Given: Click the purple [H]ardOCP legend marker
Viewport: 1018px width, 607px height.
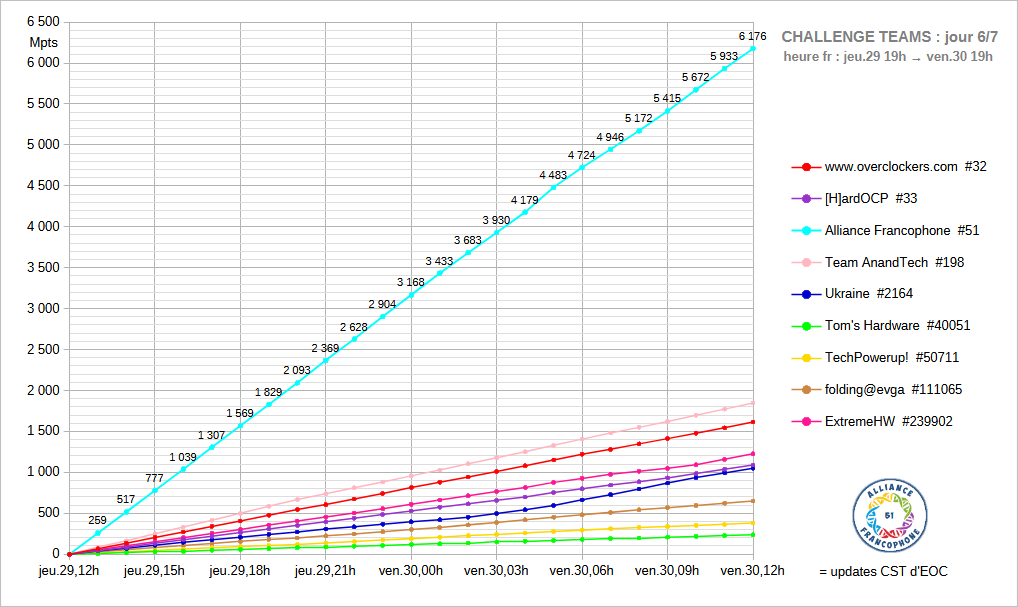Looking at the screenshot, I should tap(806, 199).
